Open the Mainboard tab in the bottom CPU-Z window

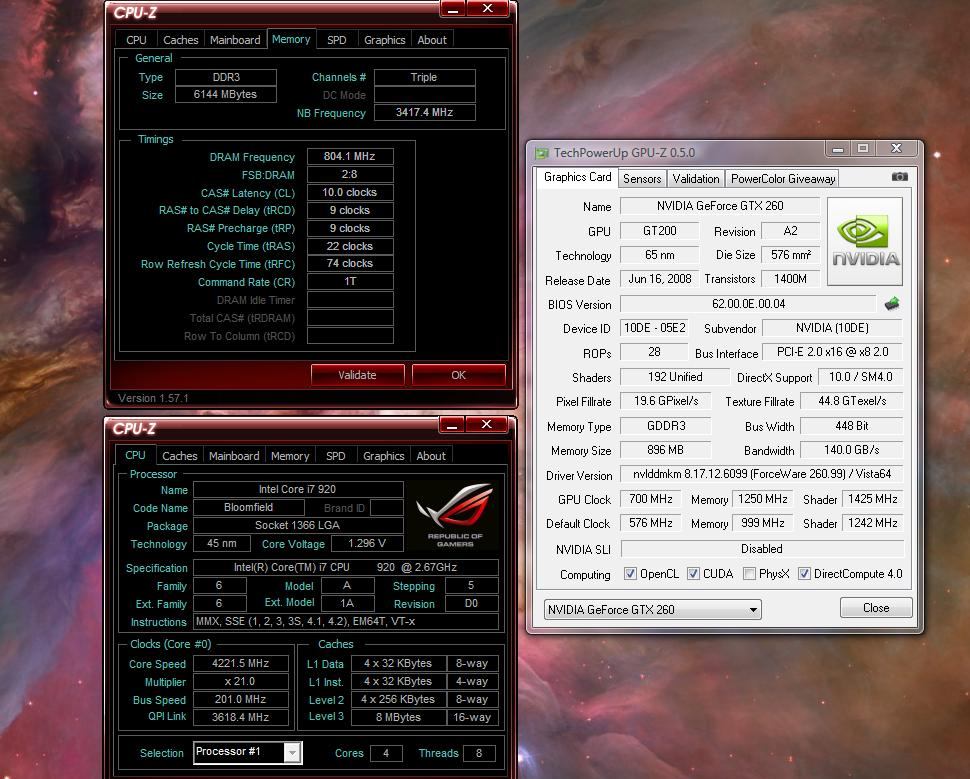(234, 456)
